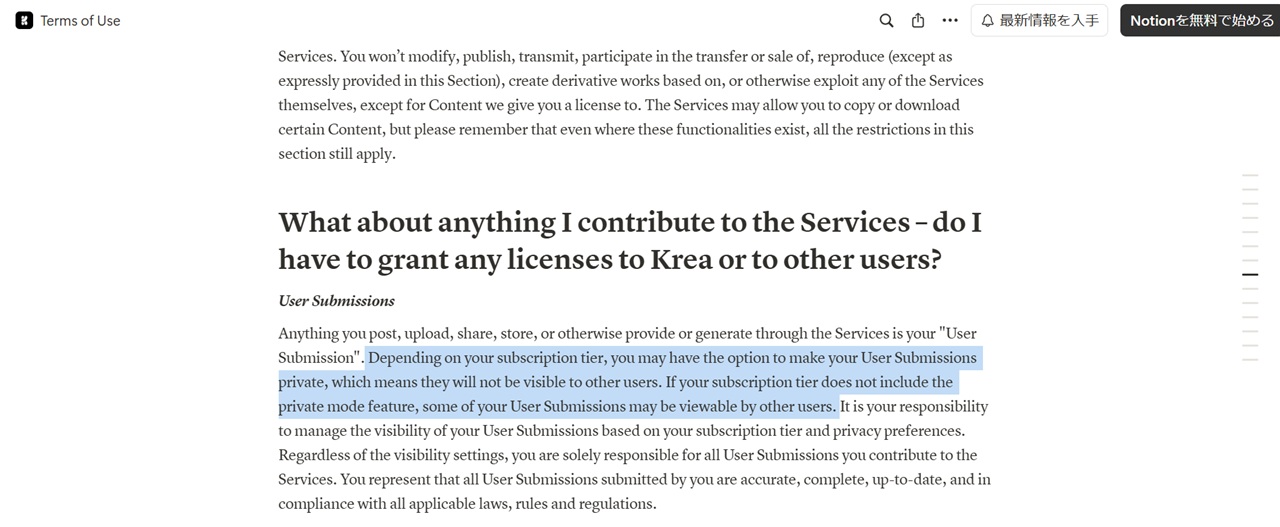Jump to the topmost table-of-contents marker
Screen dimensions: 1280x527
[1250, 175]
